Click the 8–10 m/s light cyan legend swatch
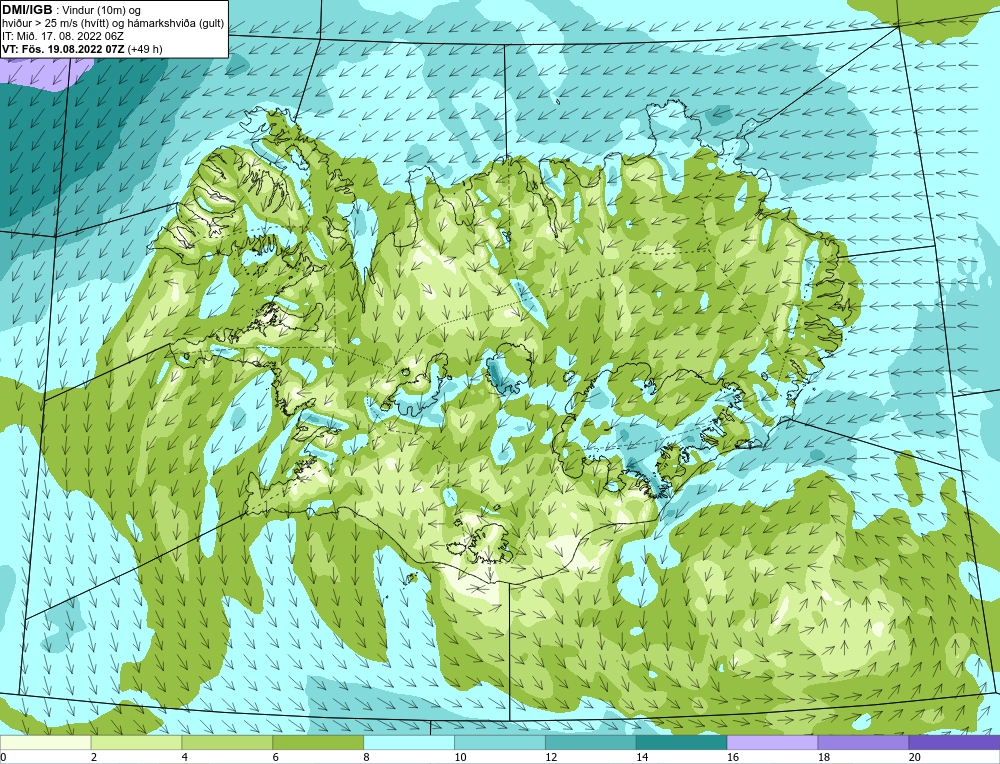The image size is (1000, 764). point(409,743)
